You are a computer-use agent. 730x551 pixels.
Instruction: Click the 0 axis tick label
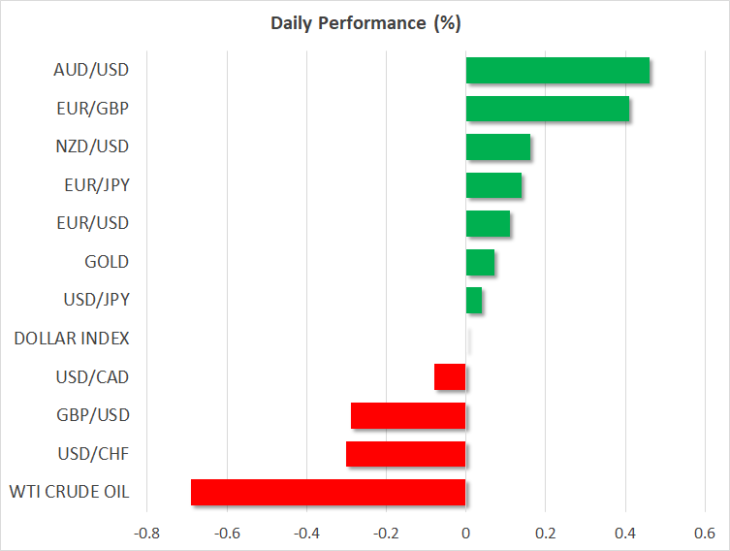(466, 533)
